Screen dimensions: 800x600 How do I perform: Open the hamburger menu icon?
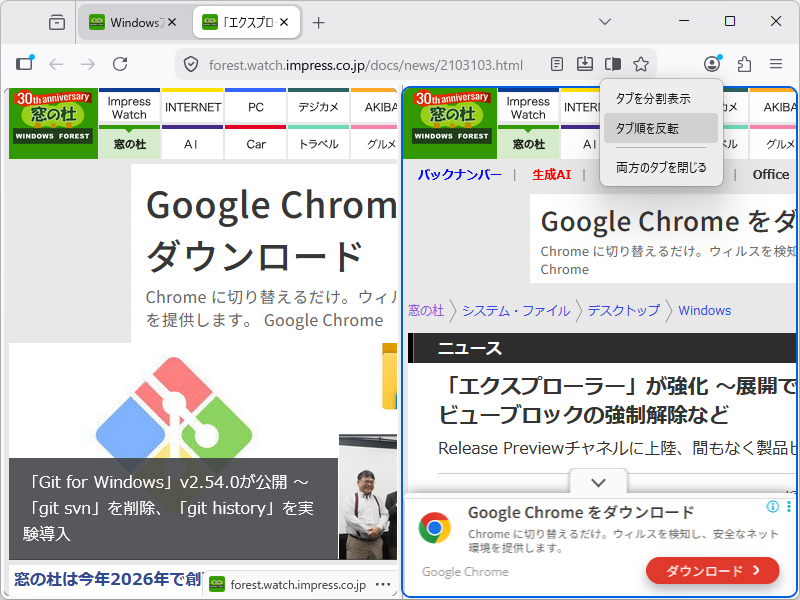[775, 64]
